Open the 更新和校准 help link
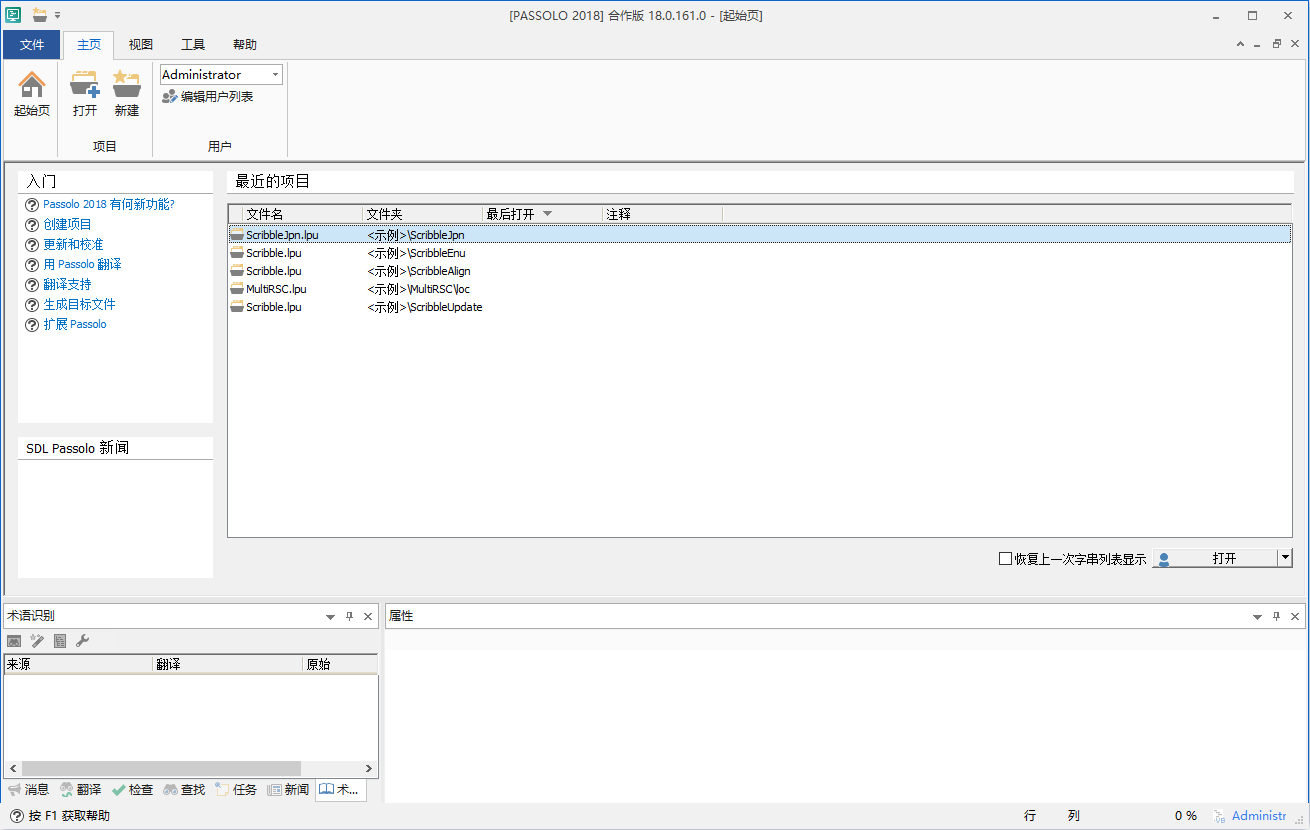Viewport: 1310px width, 830px height. tap(73, 244)
